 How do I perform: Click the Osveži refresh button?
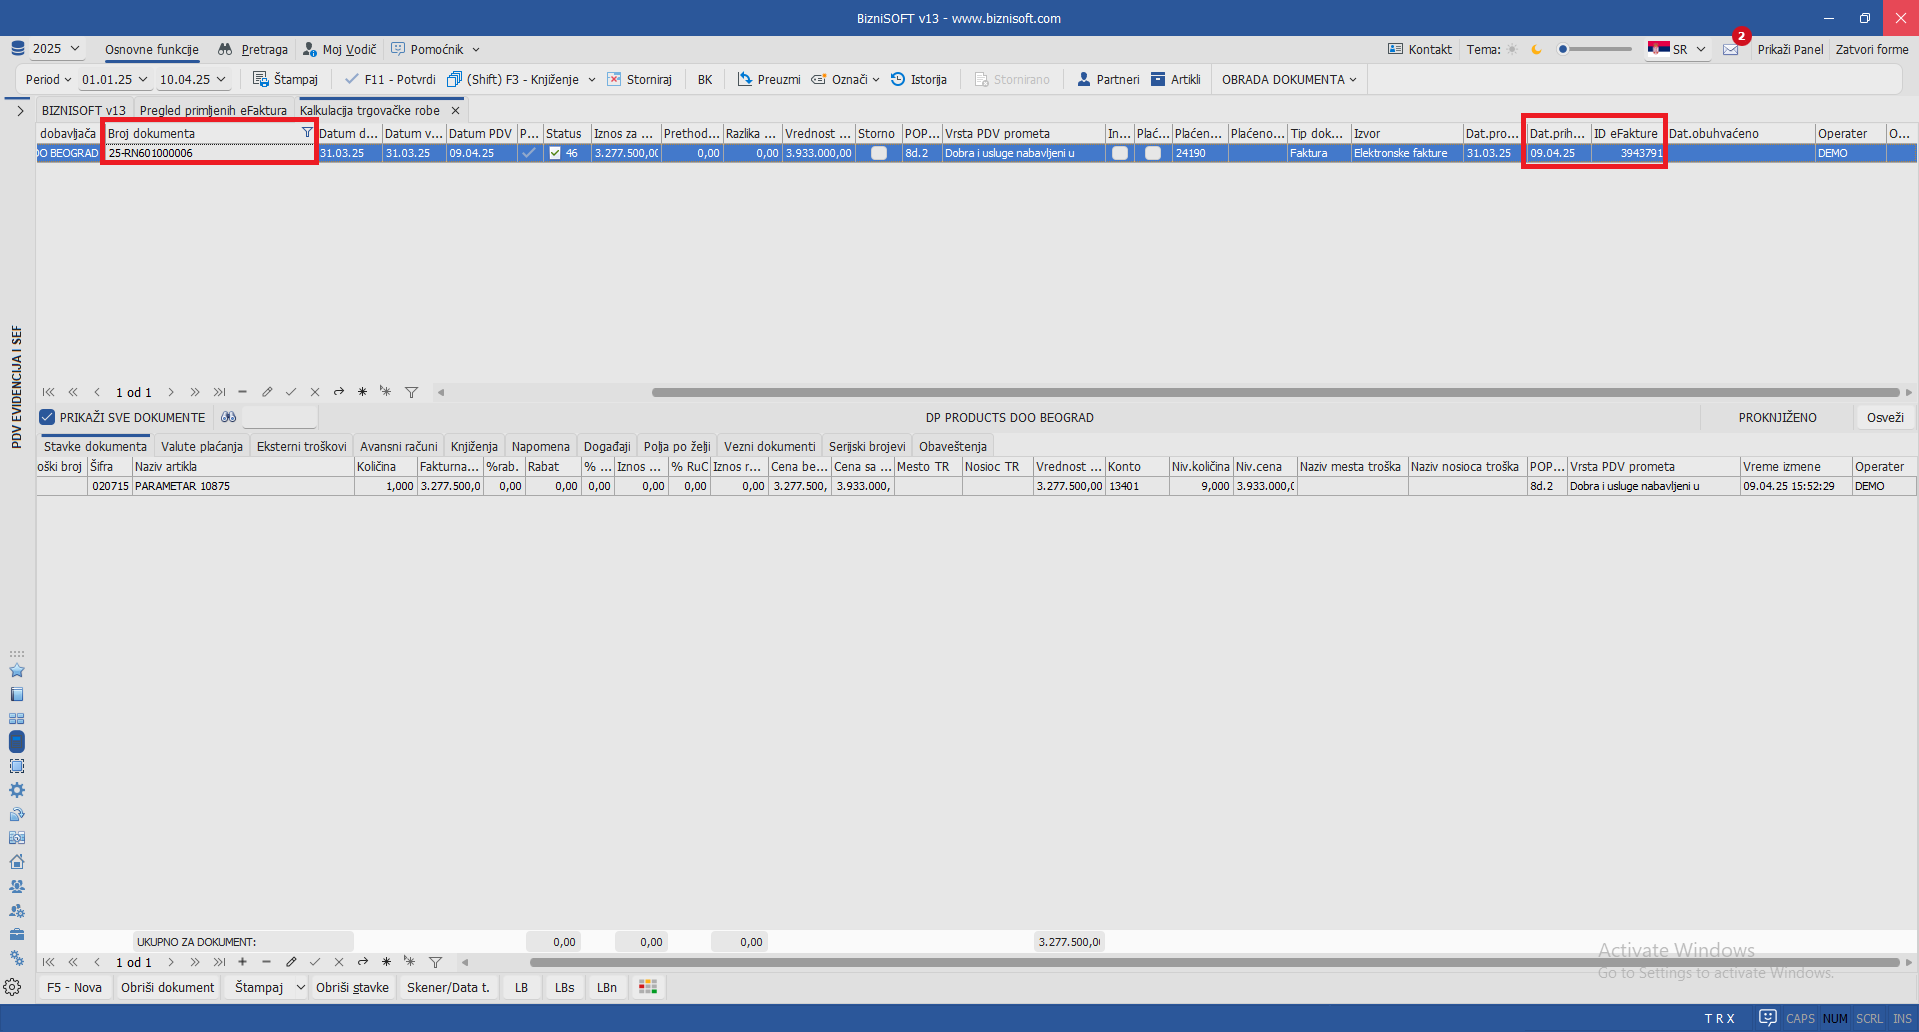pyautogui.click(x=1885, y=417)
